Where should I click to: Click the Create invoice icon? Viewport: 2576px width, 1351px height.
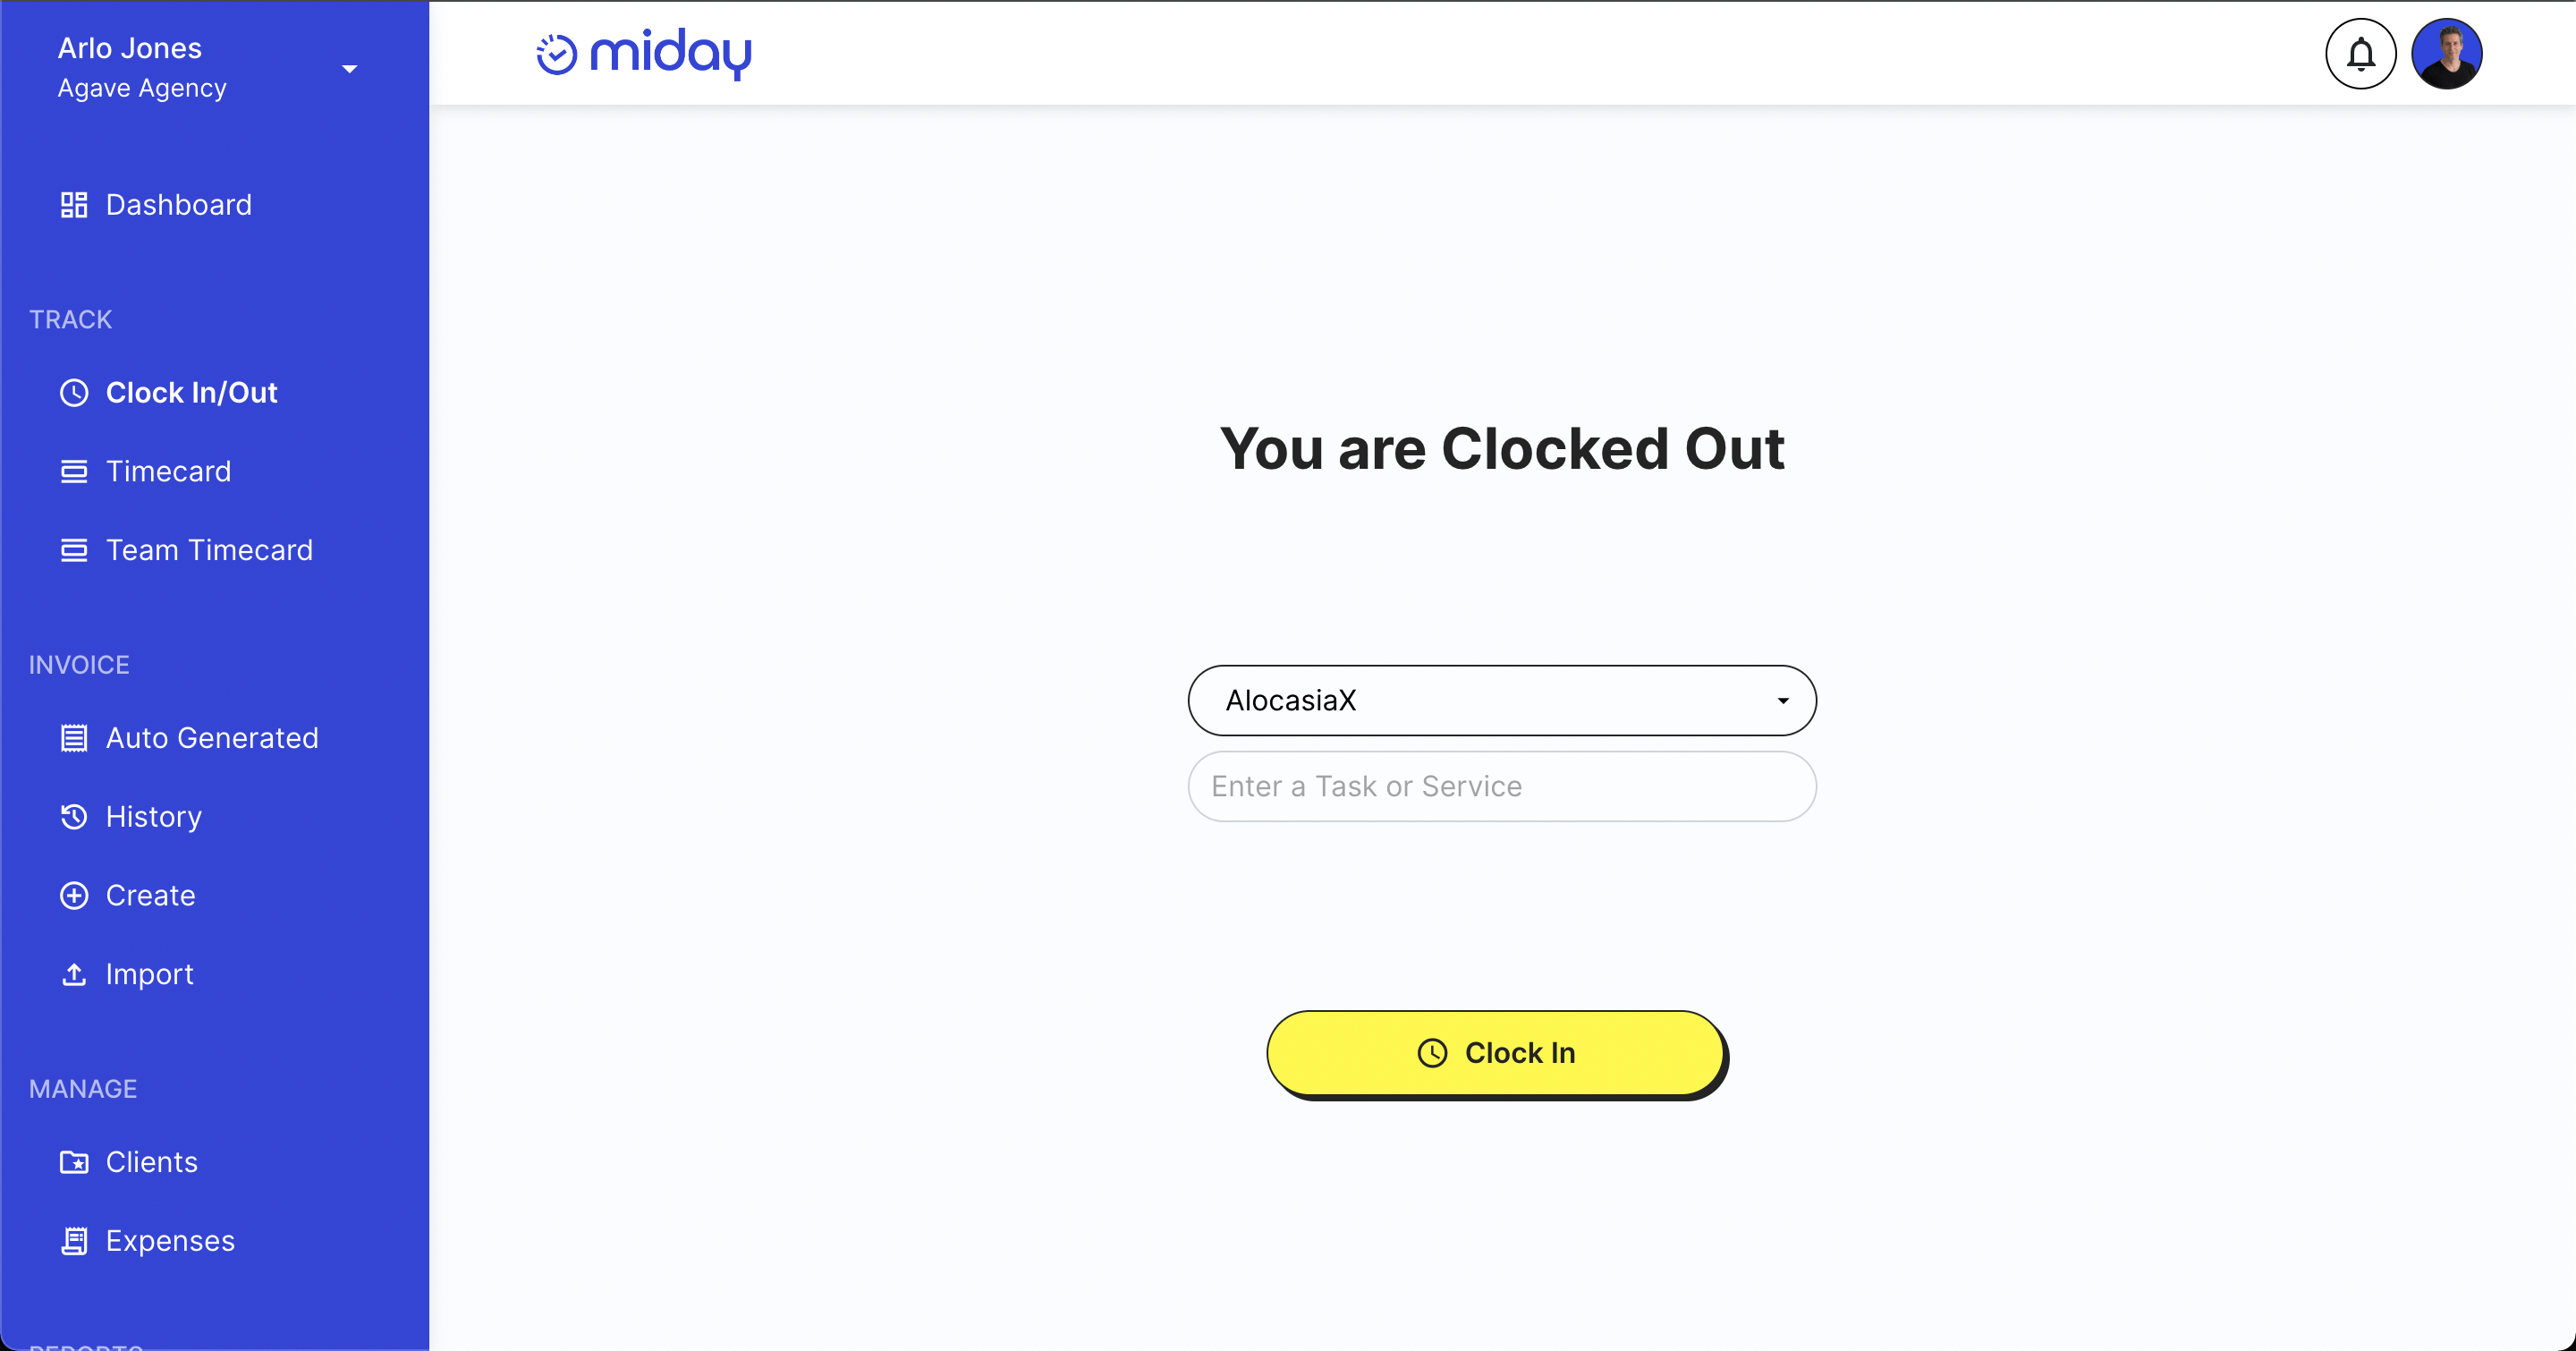(75, 895)
